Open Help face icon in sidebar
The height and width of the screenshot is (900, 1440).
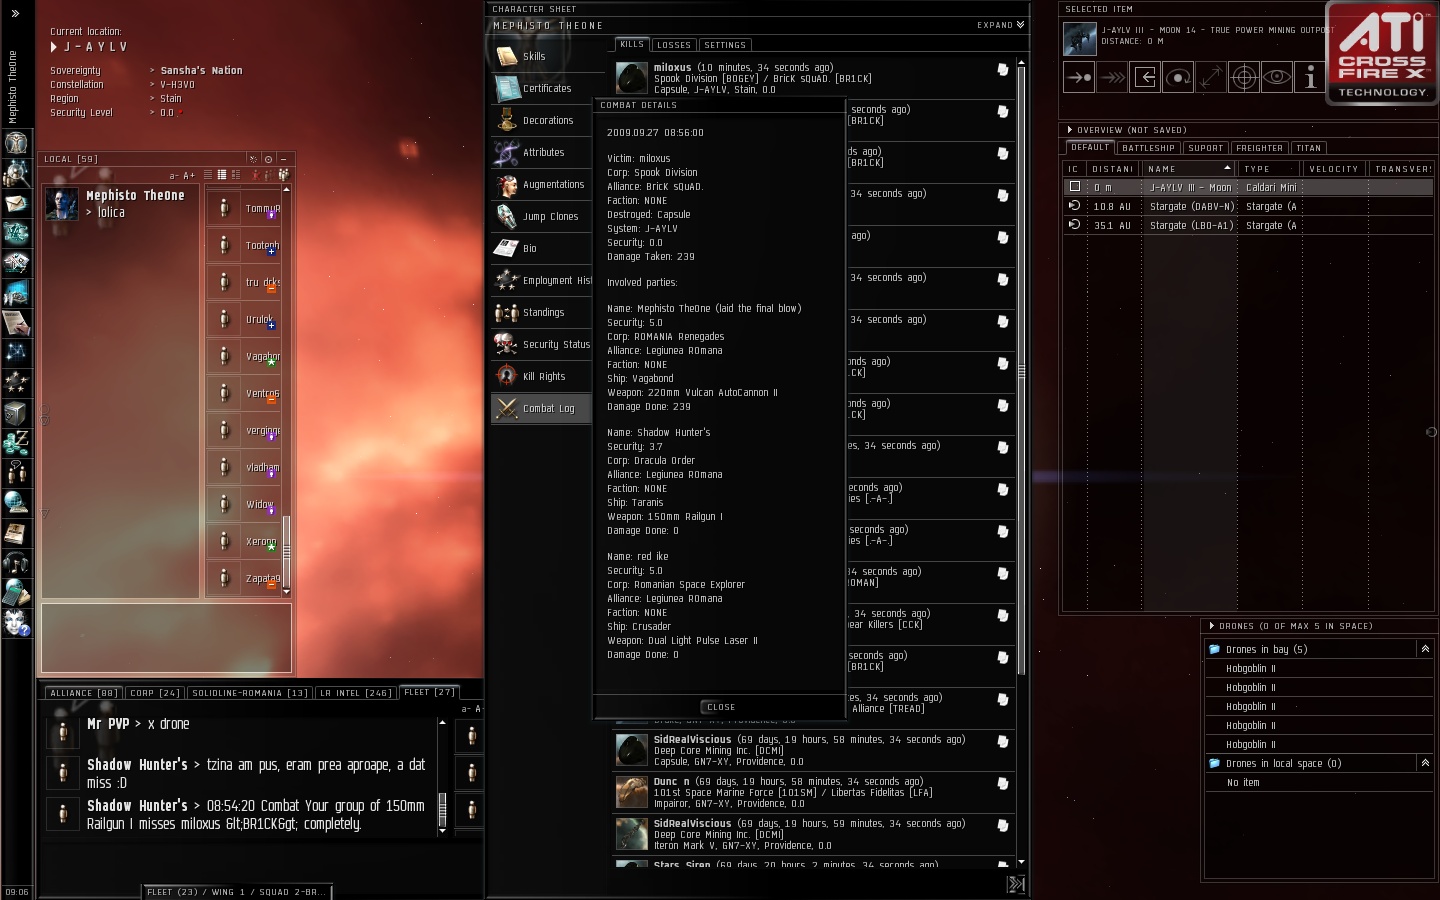(16, 622)
